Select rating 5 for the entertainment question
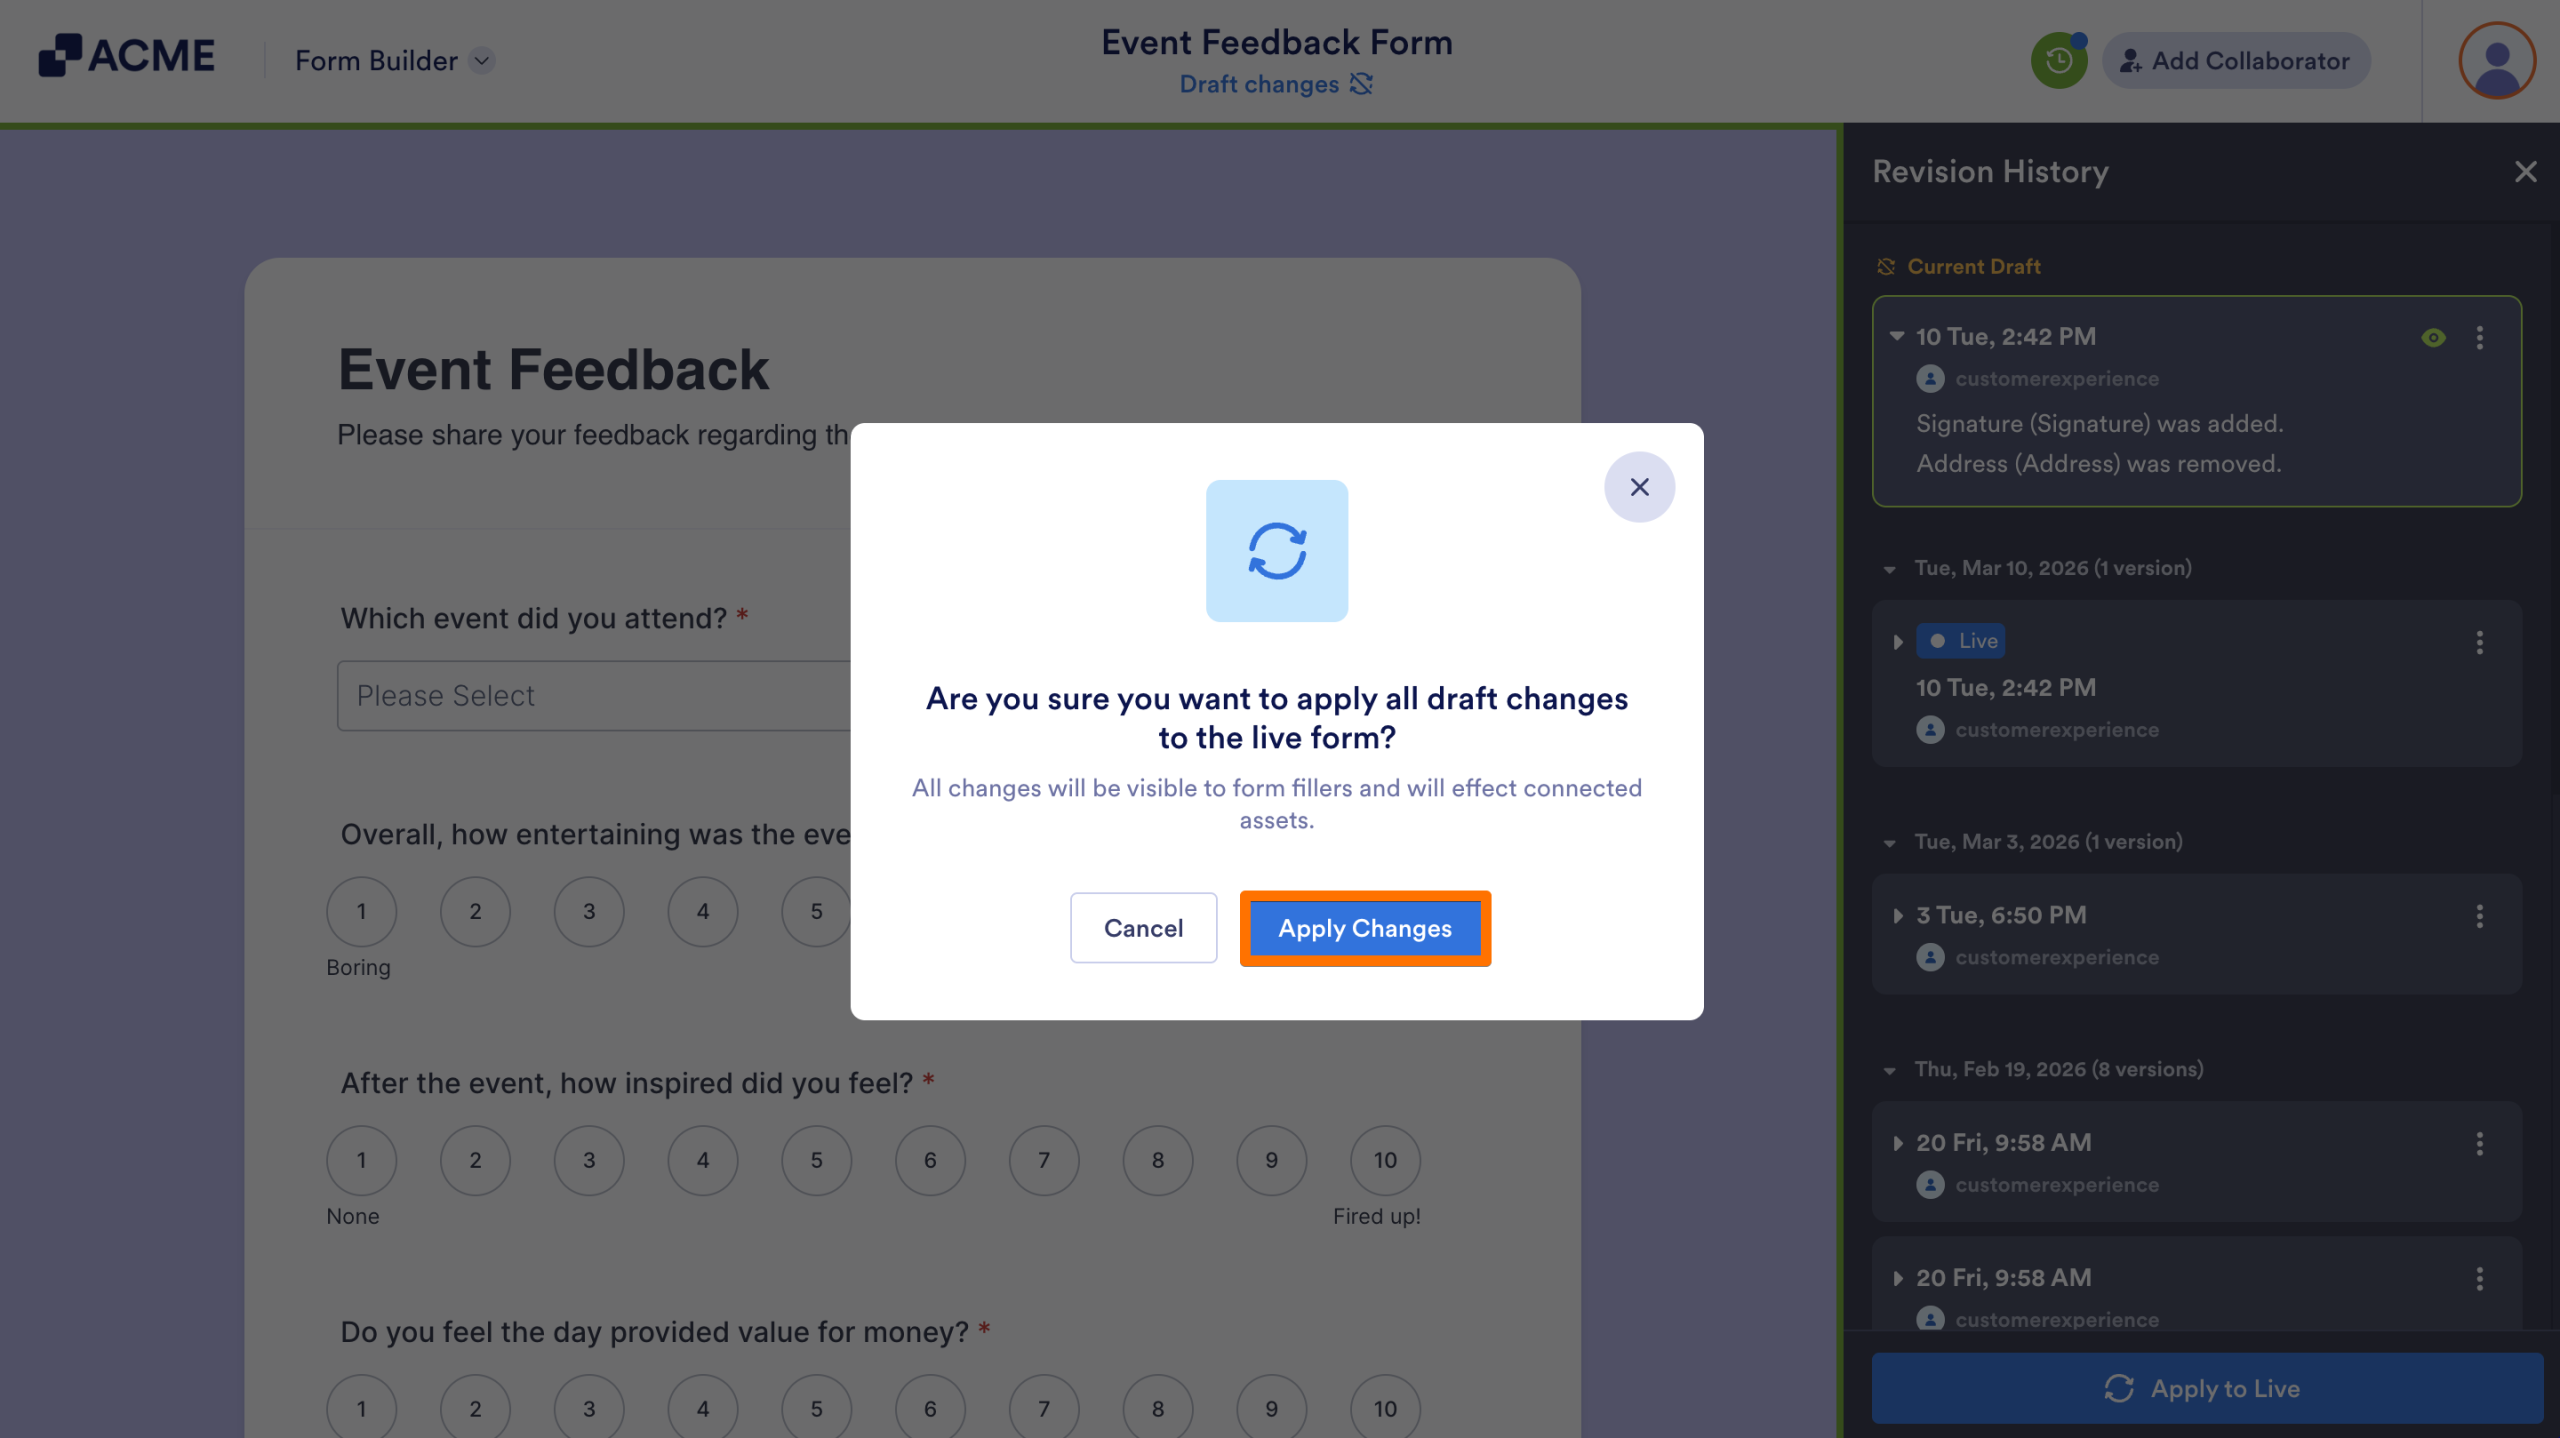 (x=816, y=911)
